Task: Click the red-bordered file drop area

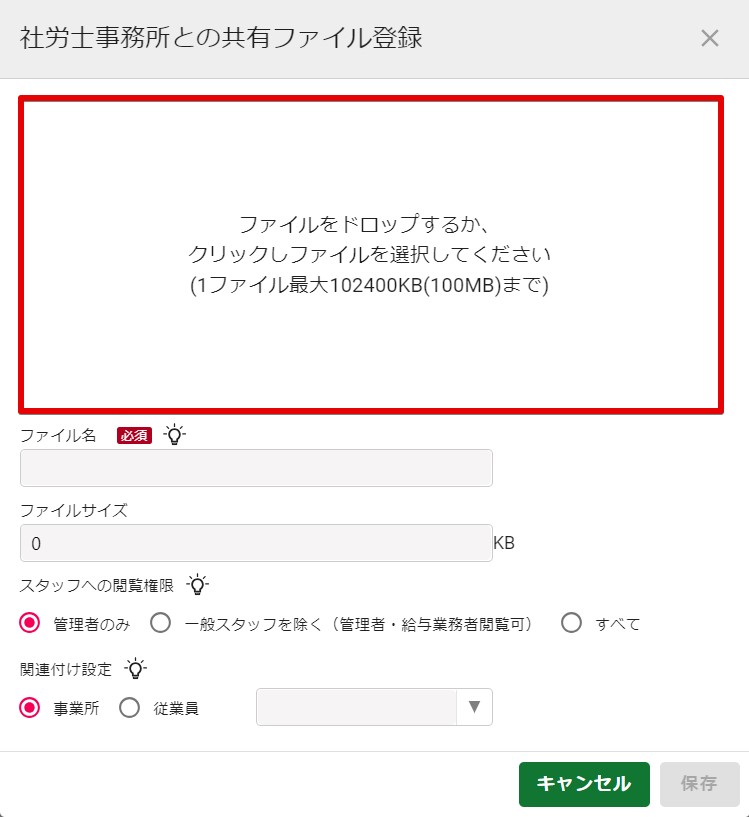Action: pos(371,255)
